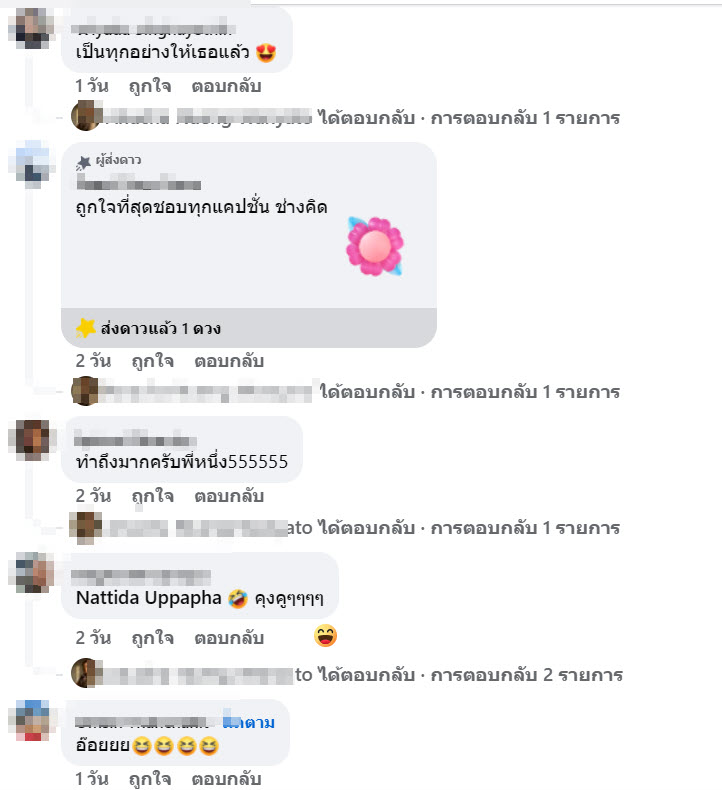Image resolution: width=722 pixels, height=790 pixels.
Task: Open the avatar of the อ๊อยยย commenter
Action: (32, 720)
